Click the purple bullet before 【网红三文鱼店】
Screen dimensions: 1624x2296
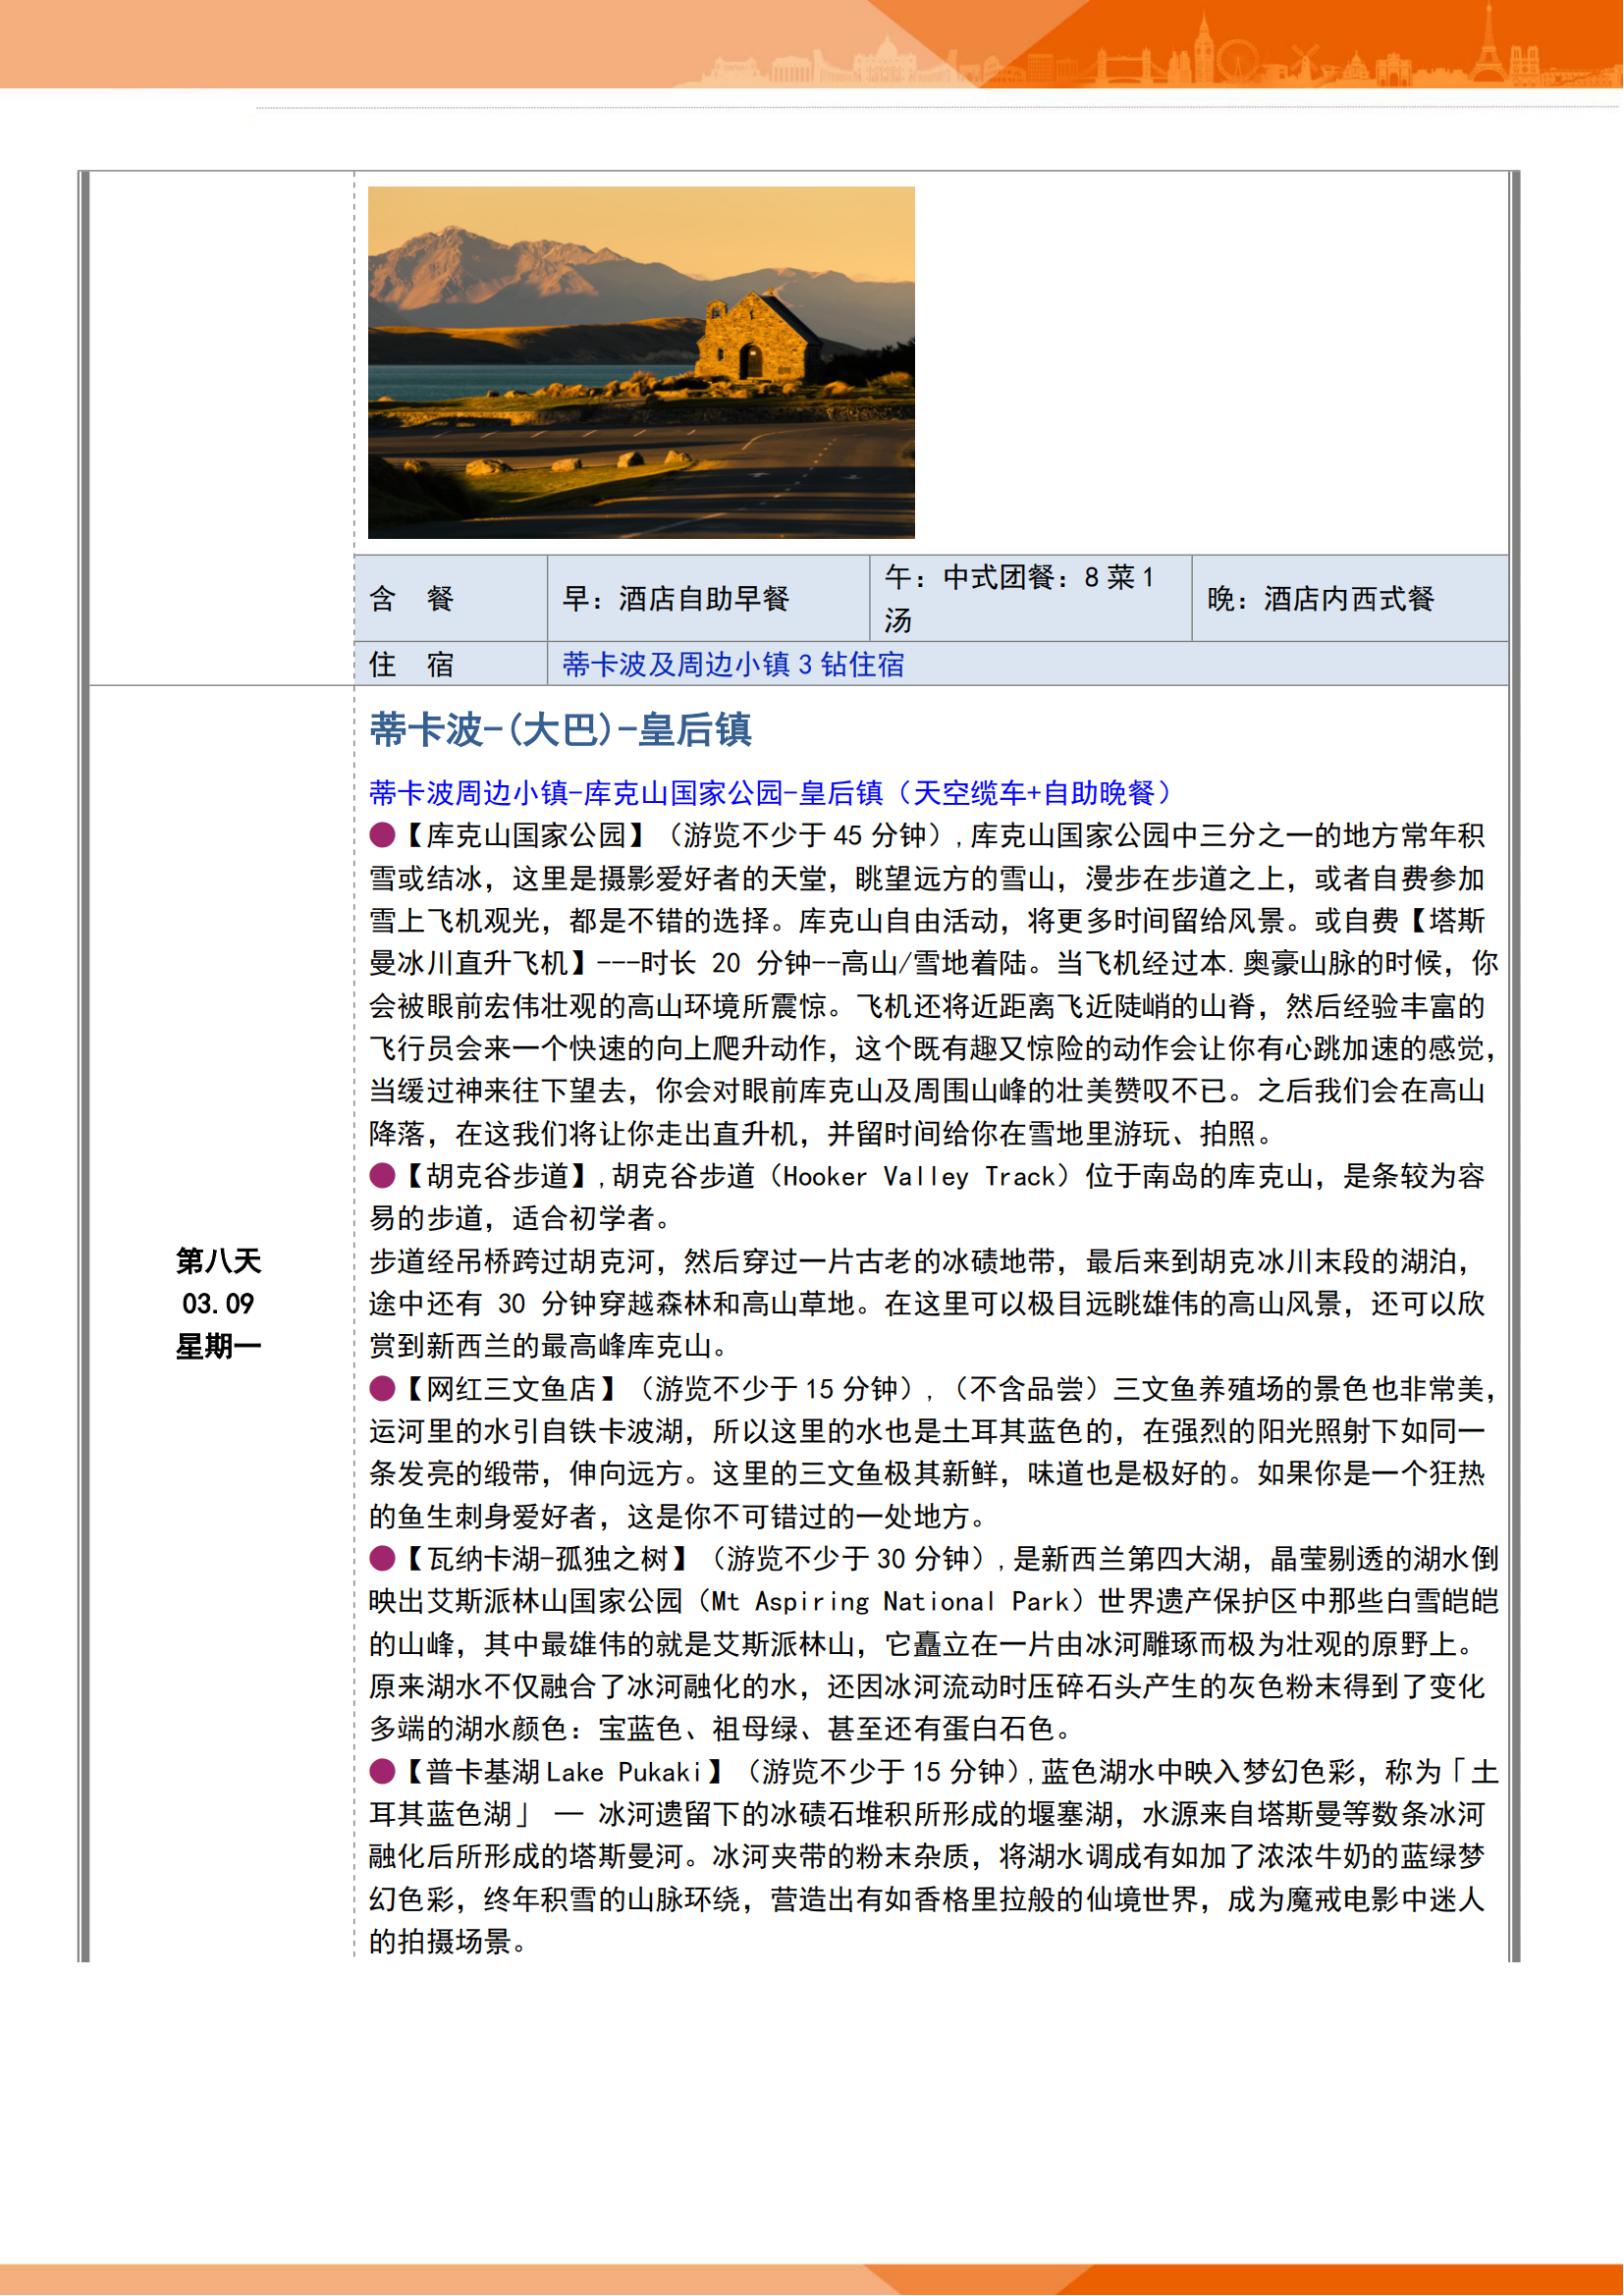(x=382, y=1389)
